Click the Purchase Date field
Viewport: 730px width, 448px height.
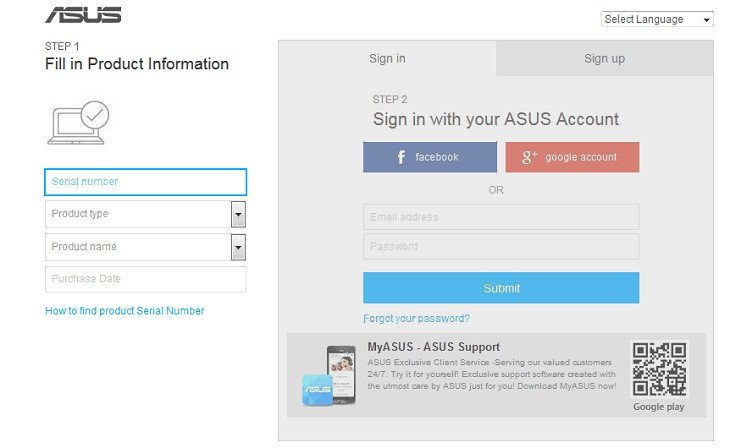click(145, 279)
